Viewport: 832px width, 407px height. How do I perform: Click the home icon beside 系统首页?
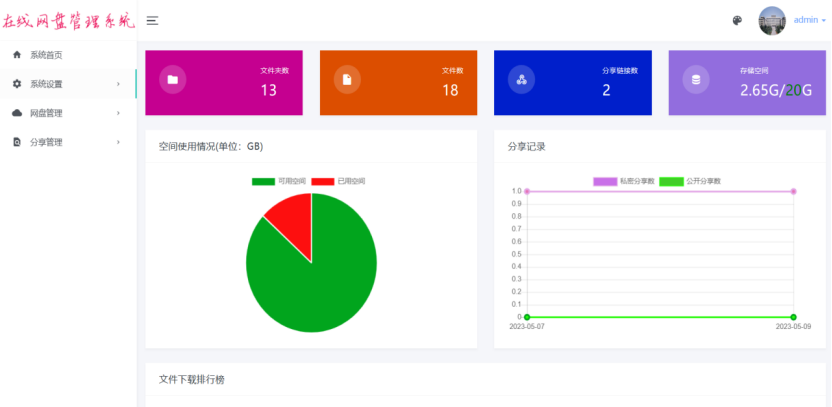pyautogui.click(x=17, y=55)
